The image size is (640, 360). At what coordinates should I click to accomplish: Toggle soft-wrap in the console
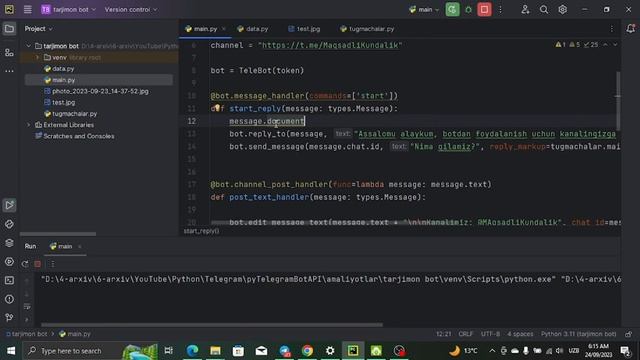(27, 307)
